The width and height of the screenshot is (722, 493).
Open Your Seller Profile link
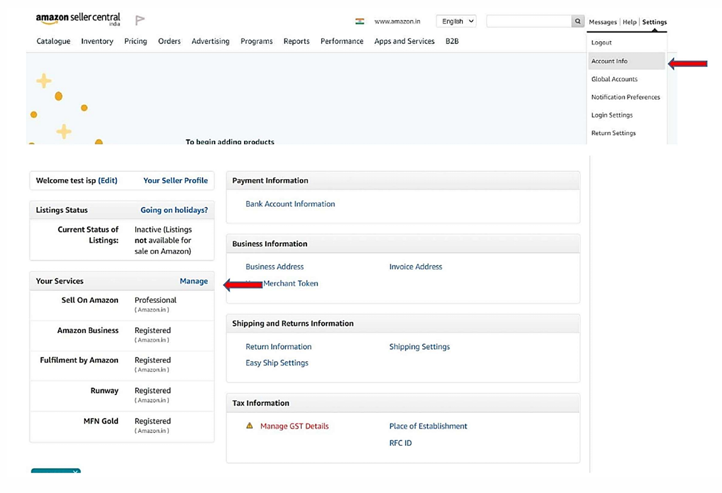tap(175, 181)
